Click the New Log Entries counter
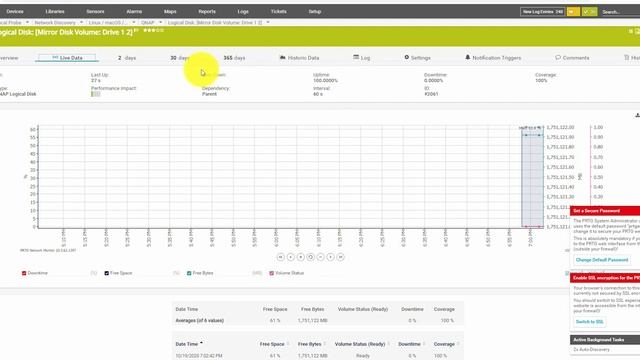 tap(542, 12)
